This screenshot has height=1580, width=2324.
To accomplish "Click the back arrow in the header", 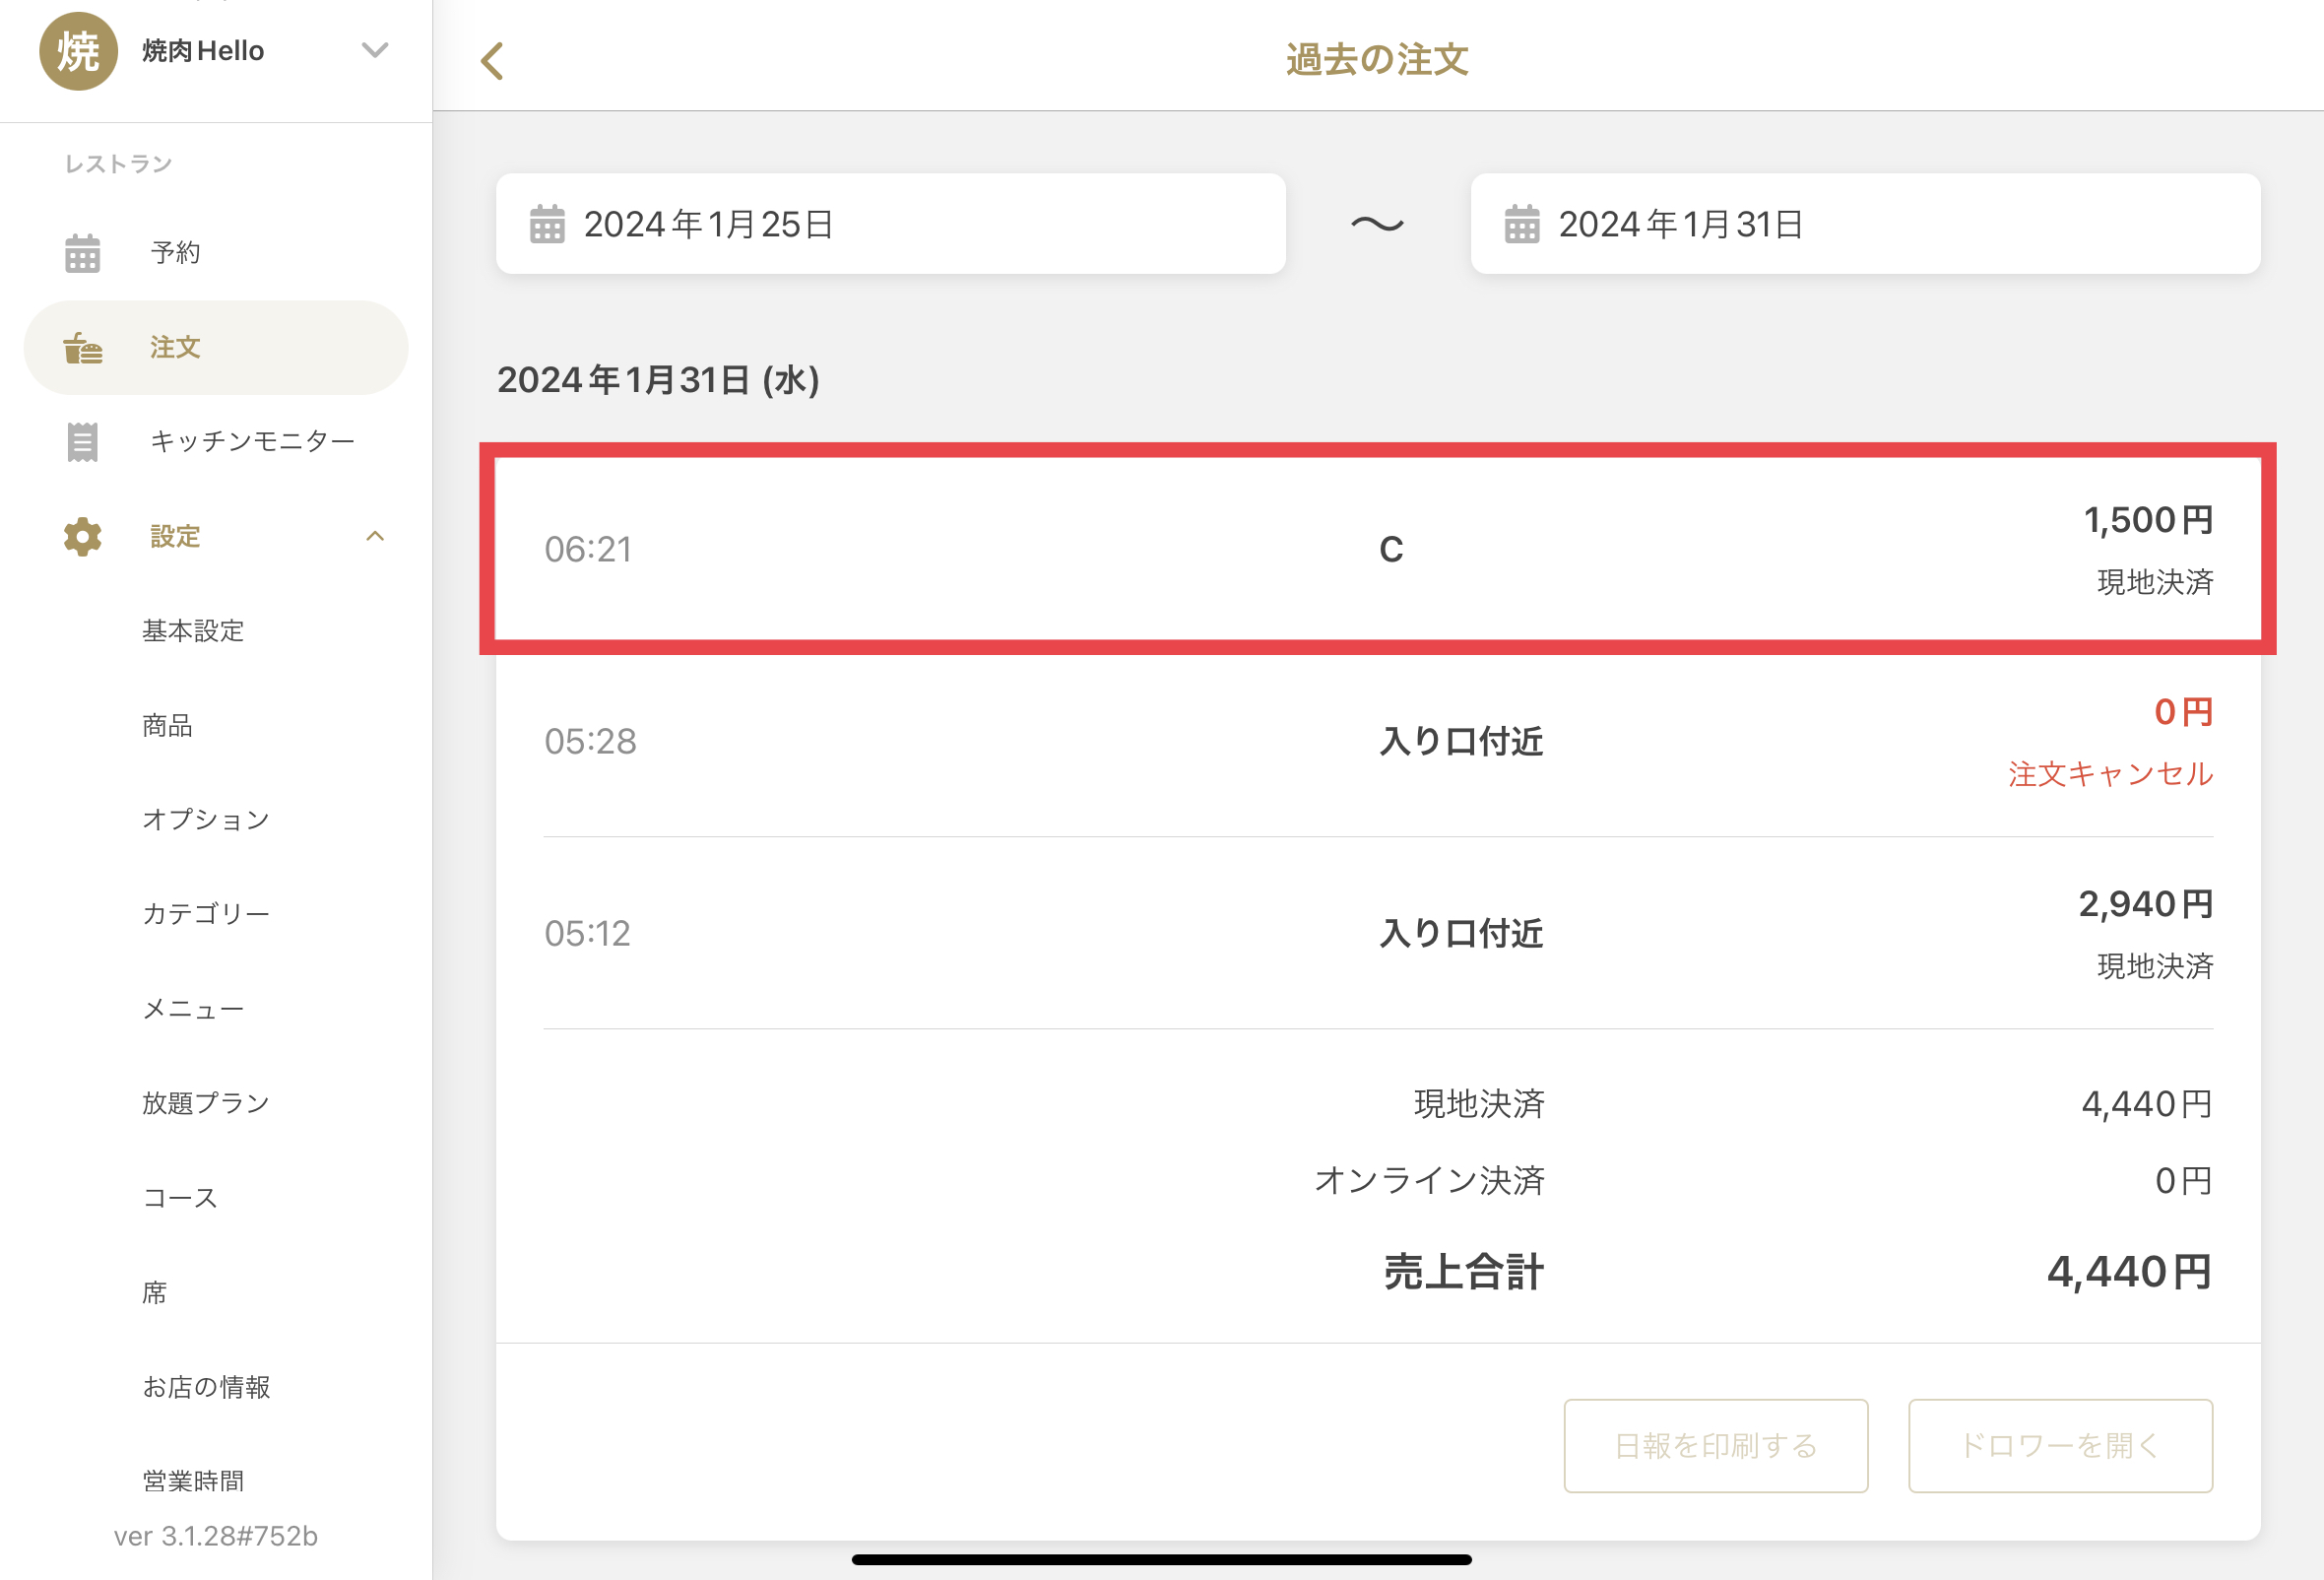I will [x=492, y=61].
